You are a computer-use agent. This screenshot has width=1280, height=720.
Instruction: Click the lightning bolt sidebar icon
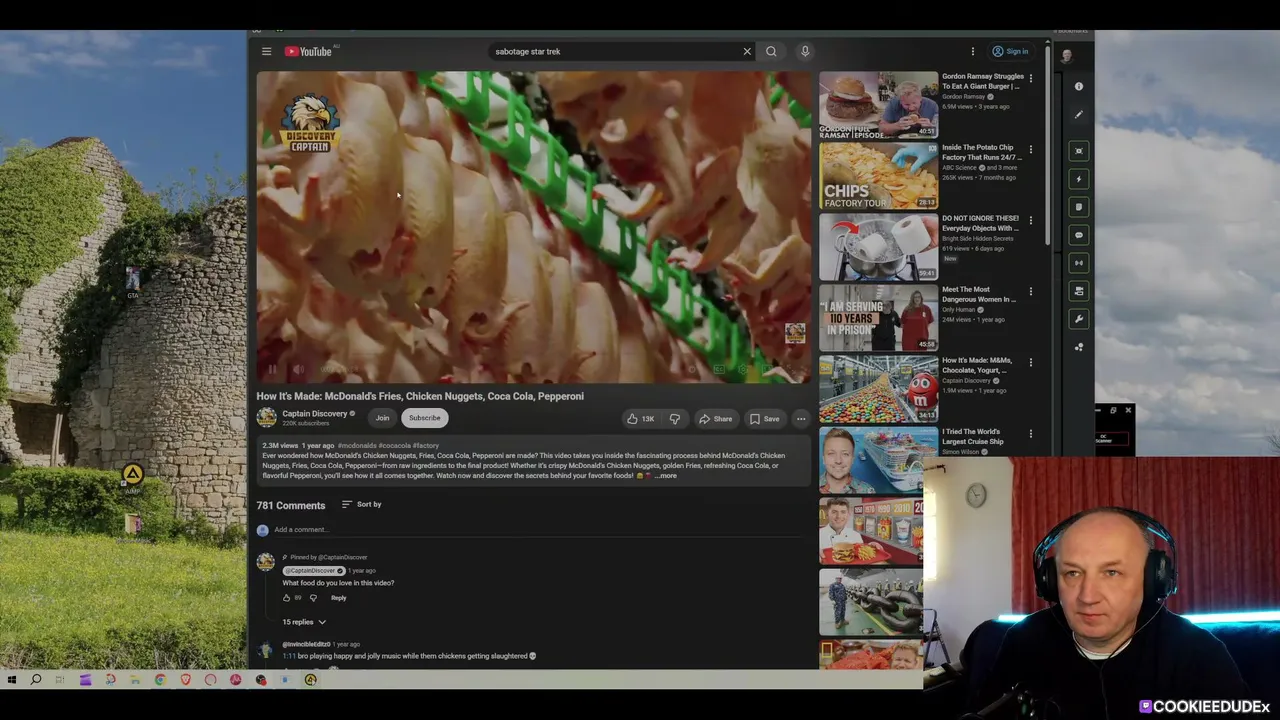pyautogui.click(x=1079, y=179)
